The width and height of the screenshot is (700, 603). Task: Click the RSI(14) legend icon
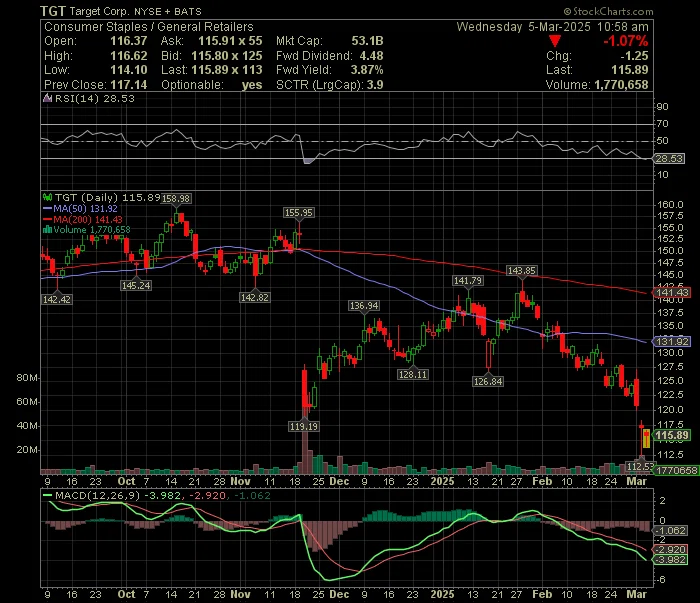[x=47, y=98]
